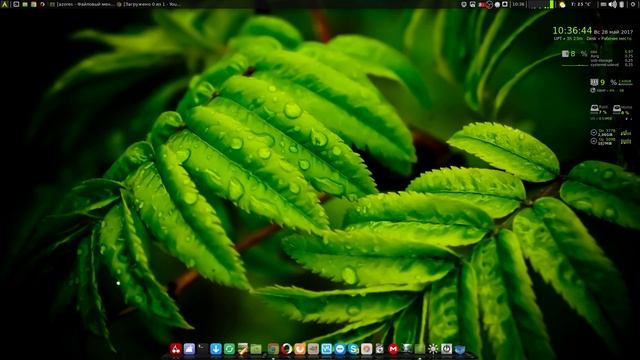Open the blue box icon ending the dock

460,349
